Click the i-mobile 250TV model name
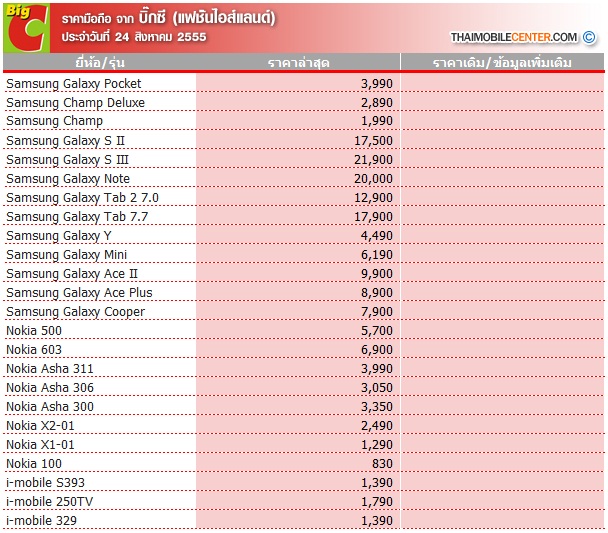The width and height of the screenshot is (608, 533). (49, 502)
